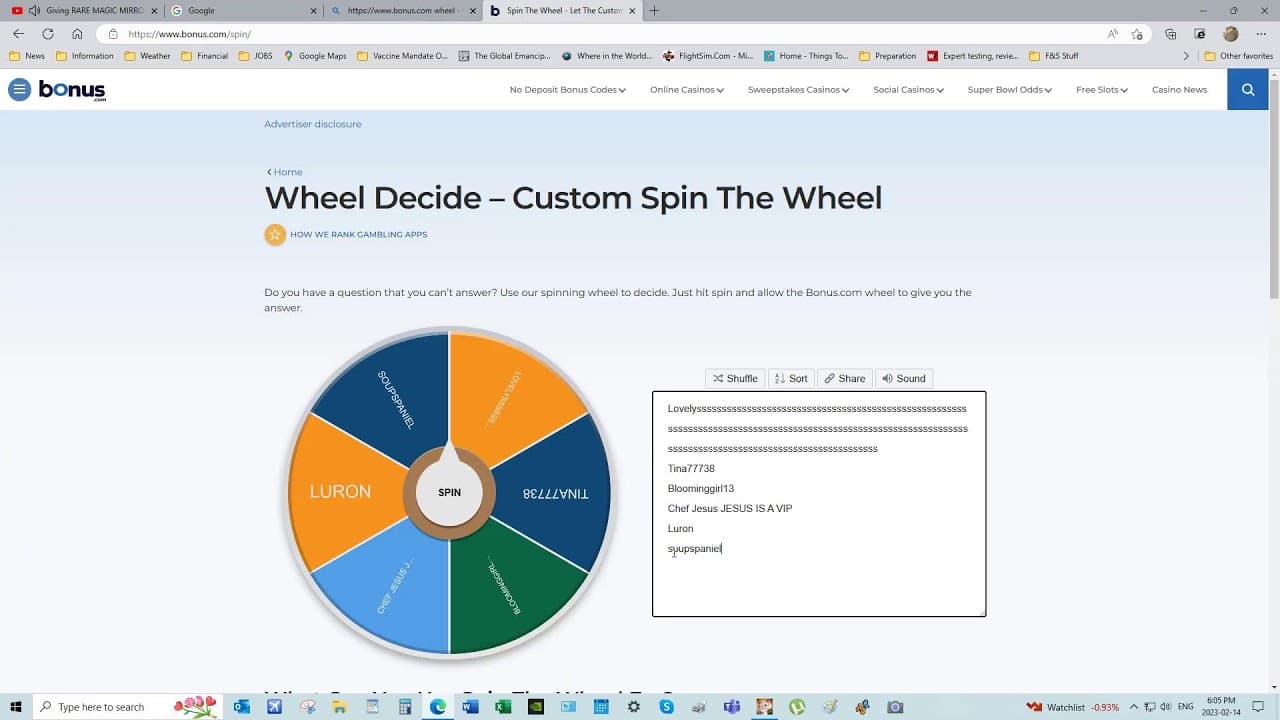Open How We Rank Gambling Apps link
Image resolution: width=1280 pixels, height=720 pixels.
358,235
